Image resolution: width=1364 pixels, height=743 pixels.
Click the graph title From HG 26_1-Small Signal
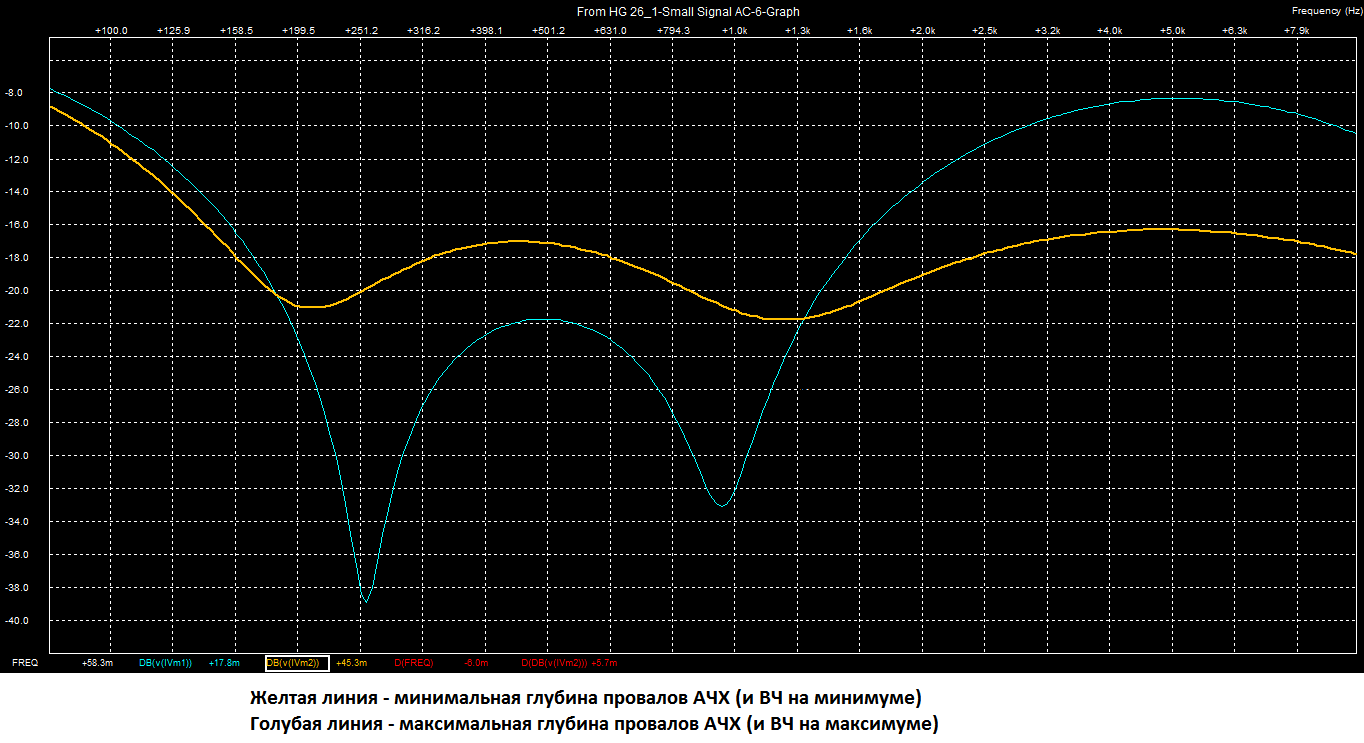point(688,12)
